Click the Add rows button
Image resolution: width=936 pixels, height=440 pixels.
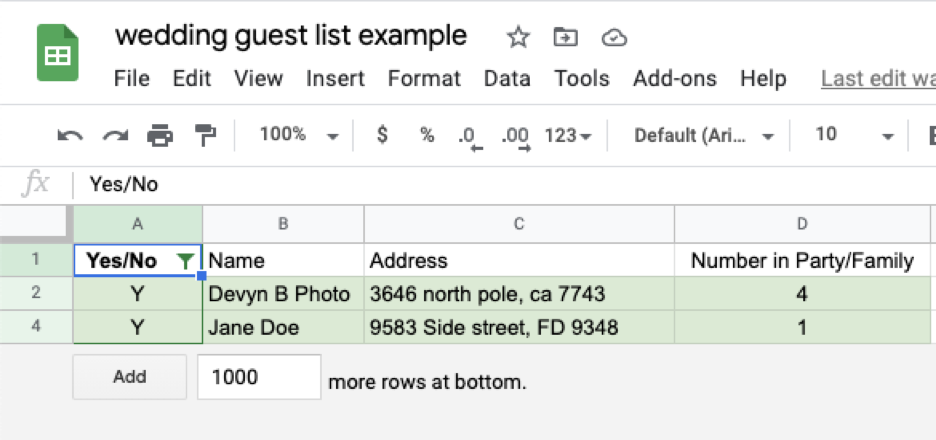130,377
